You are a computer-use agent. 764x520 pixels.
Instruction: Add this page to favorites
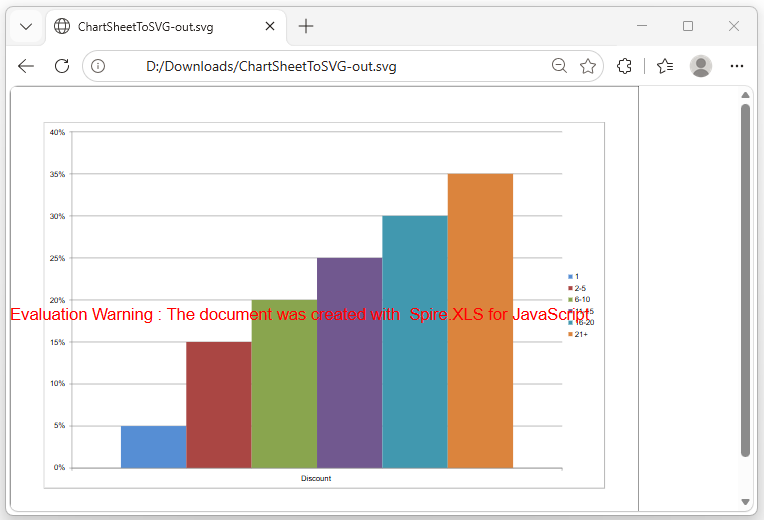coord(588,66)
